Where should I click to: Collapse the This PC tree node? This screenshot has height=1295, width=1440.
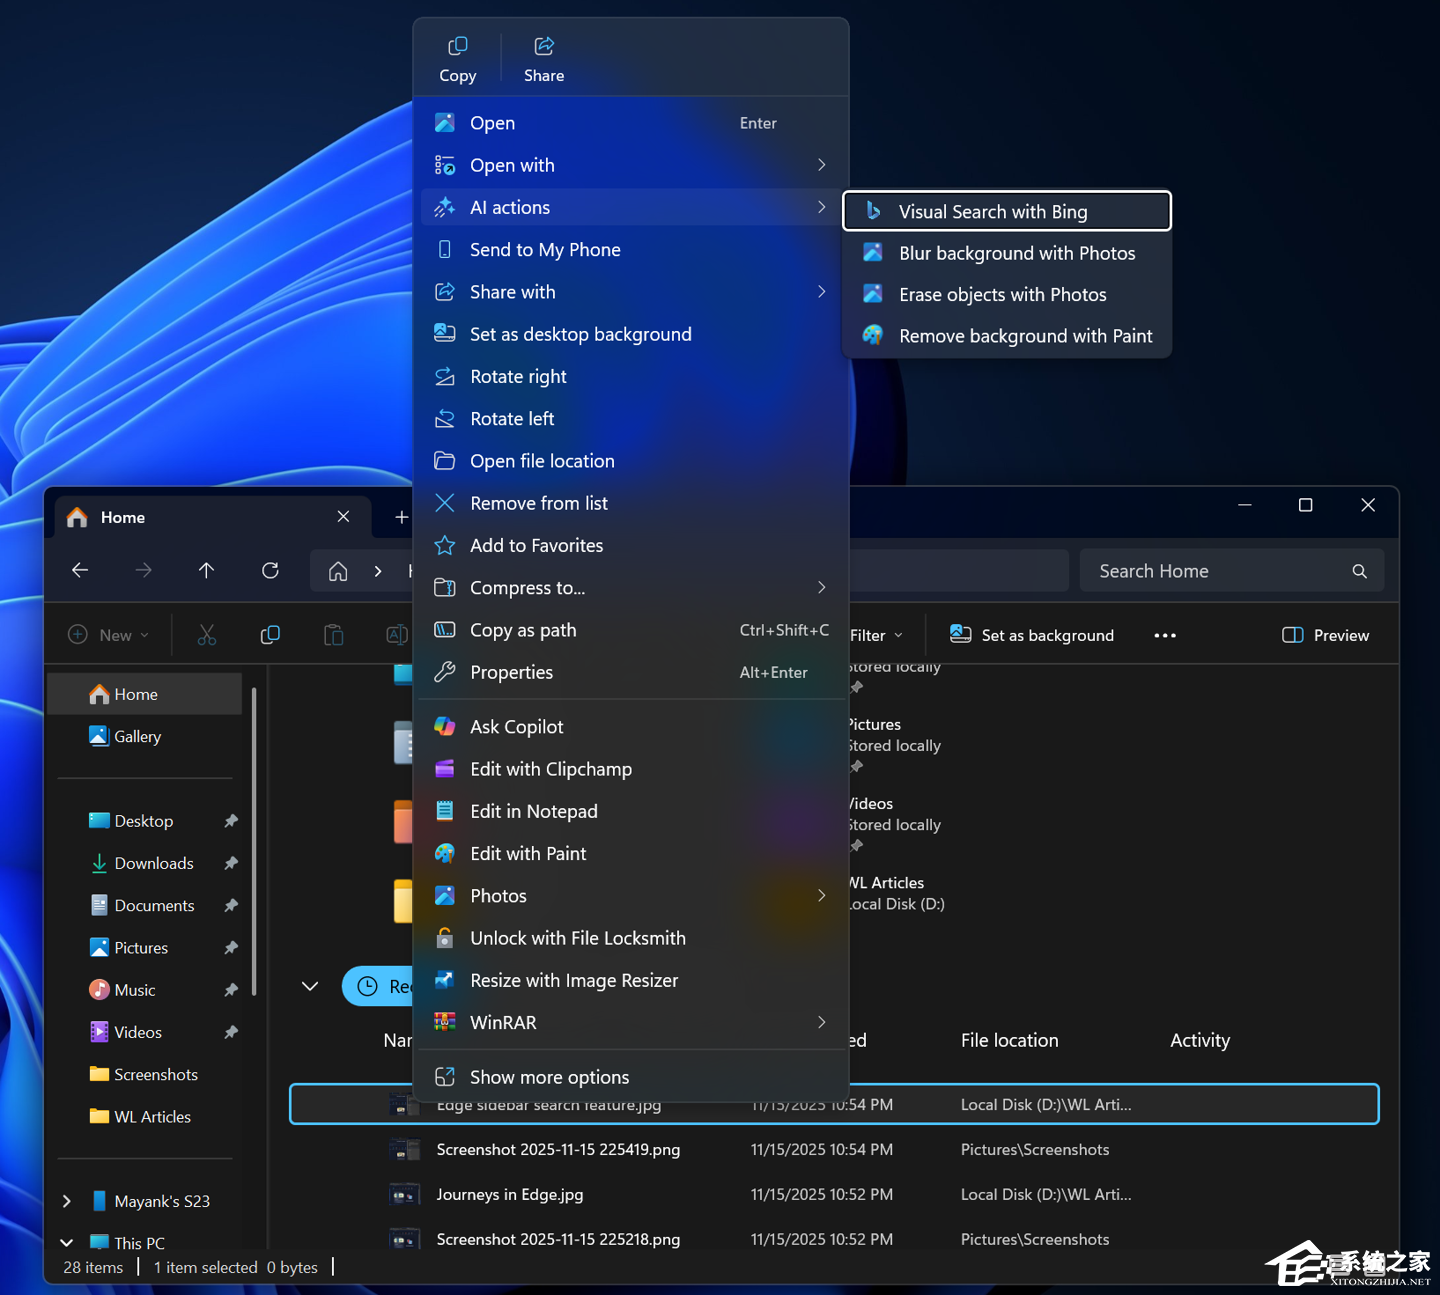tap(67, 1243)
